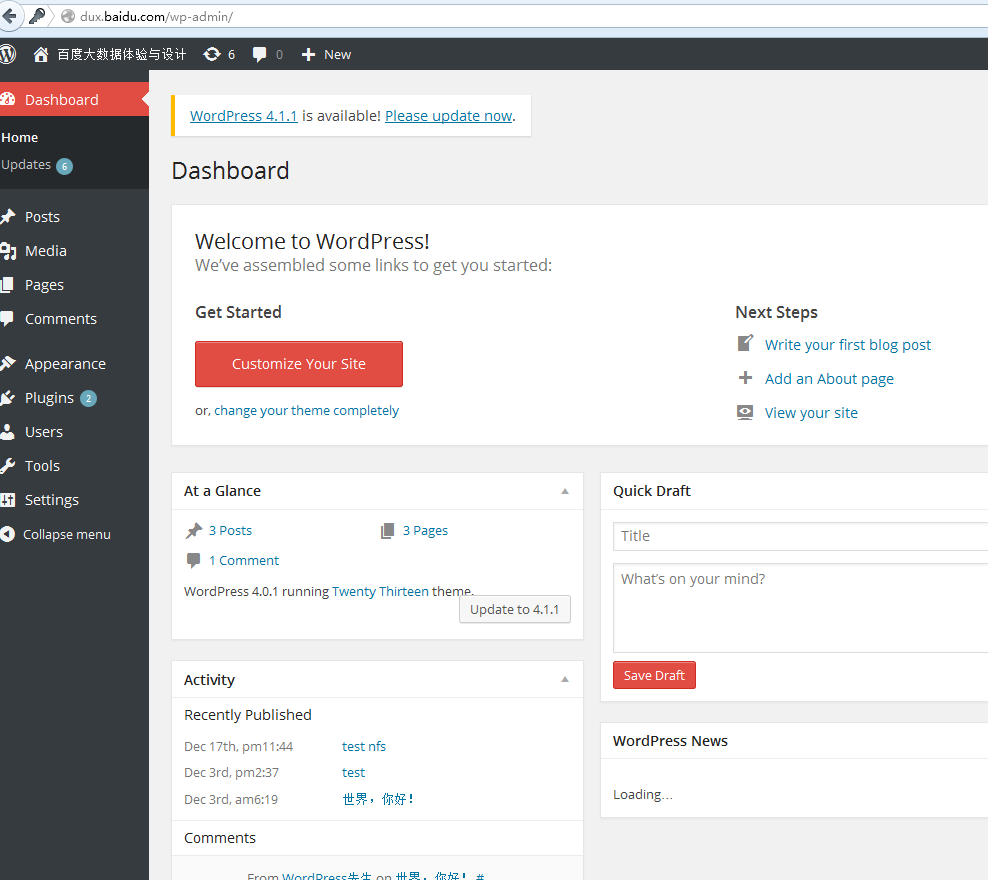Open the Users menu label
Image resolution: width=988 pixels, height=880 pixels.
pyautogui.click(x=43, y=432)
